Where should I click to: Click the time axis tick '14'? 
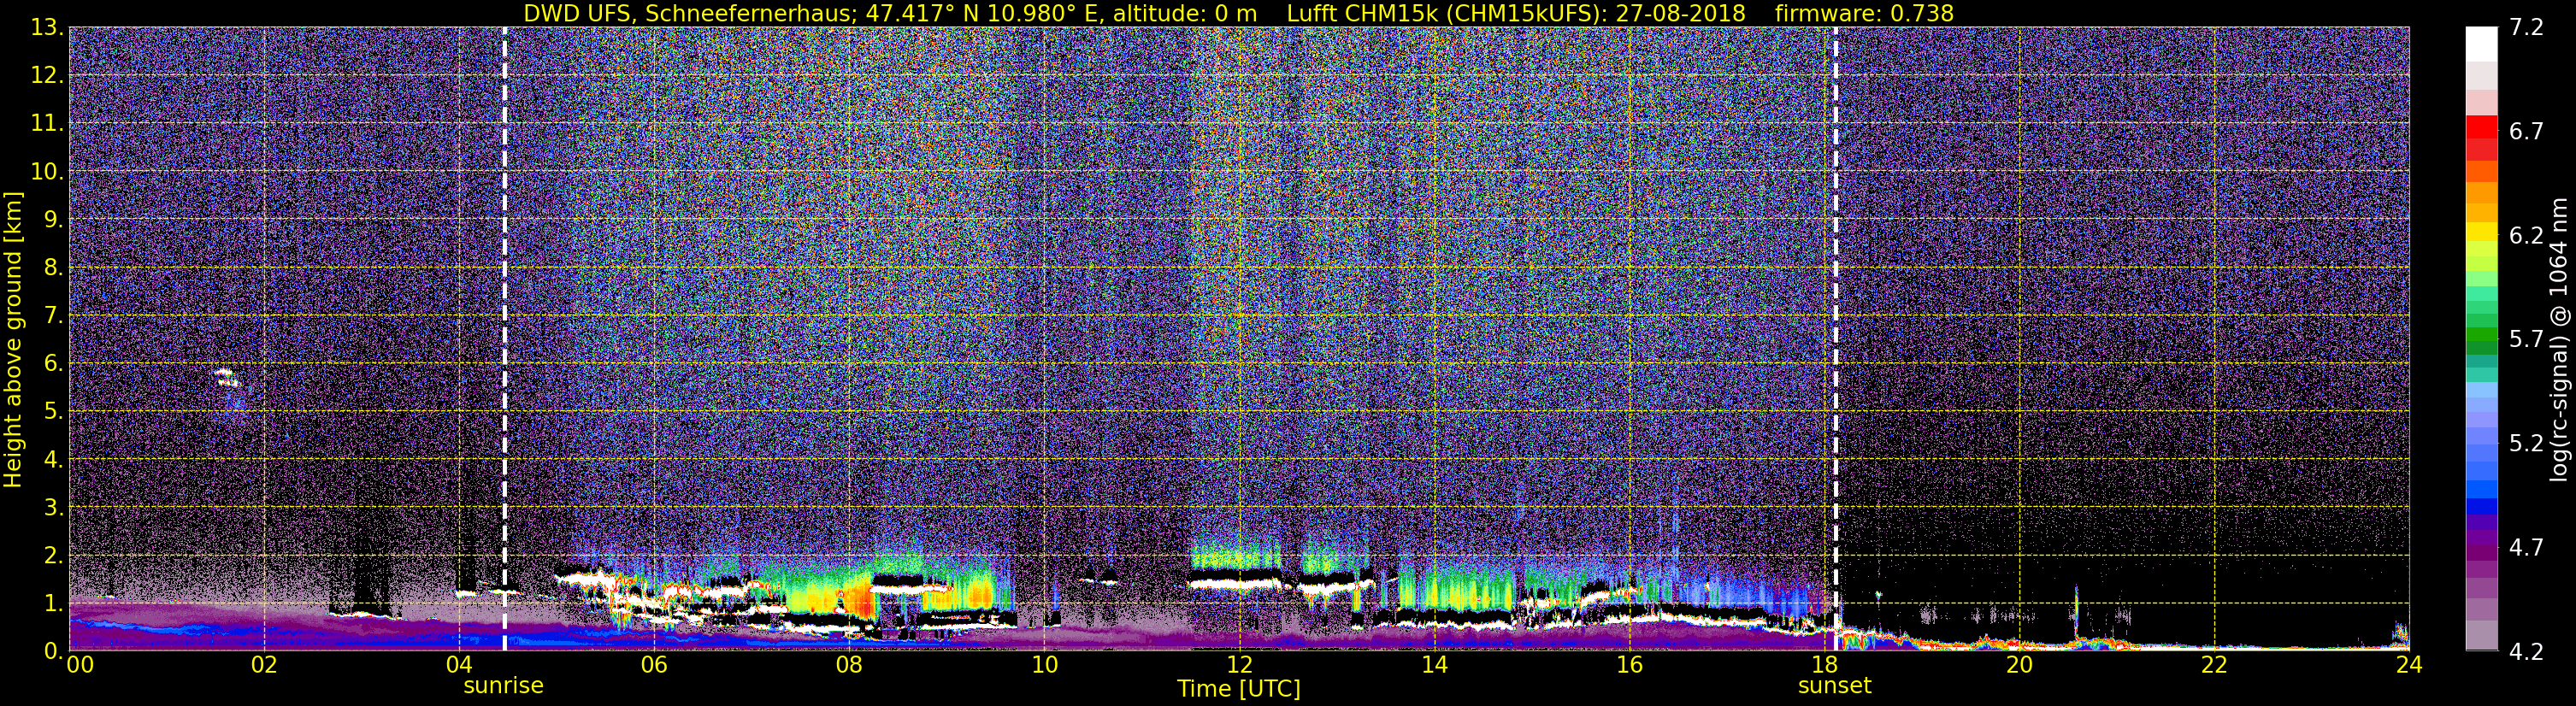1434,665
